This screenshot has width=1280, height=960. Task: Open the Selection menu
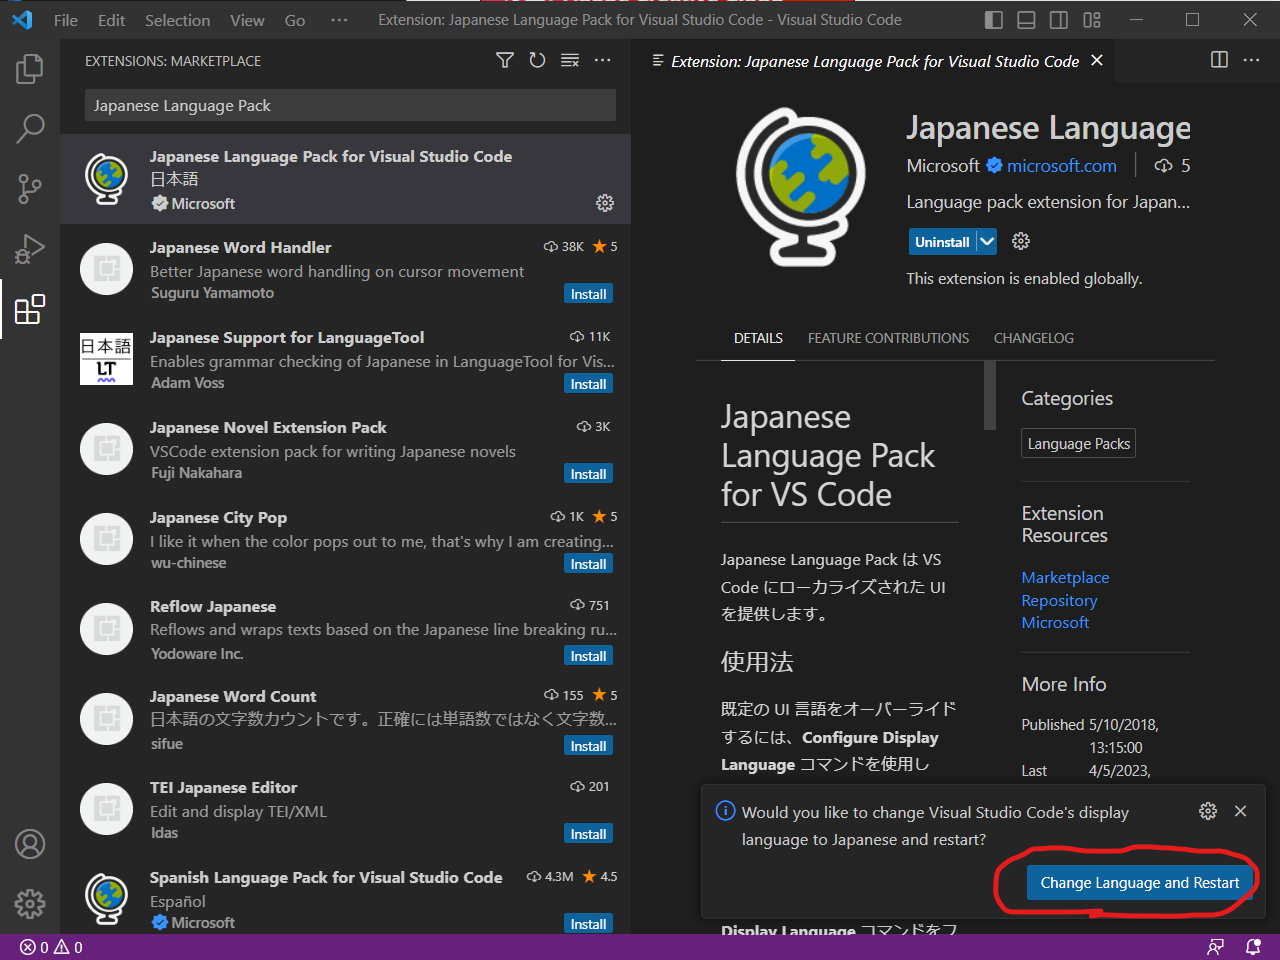177,20
